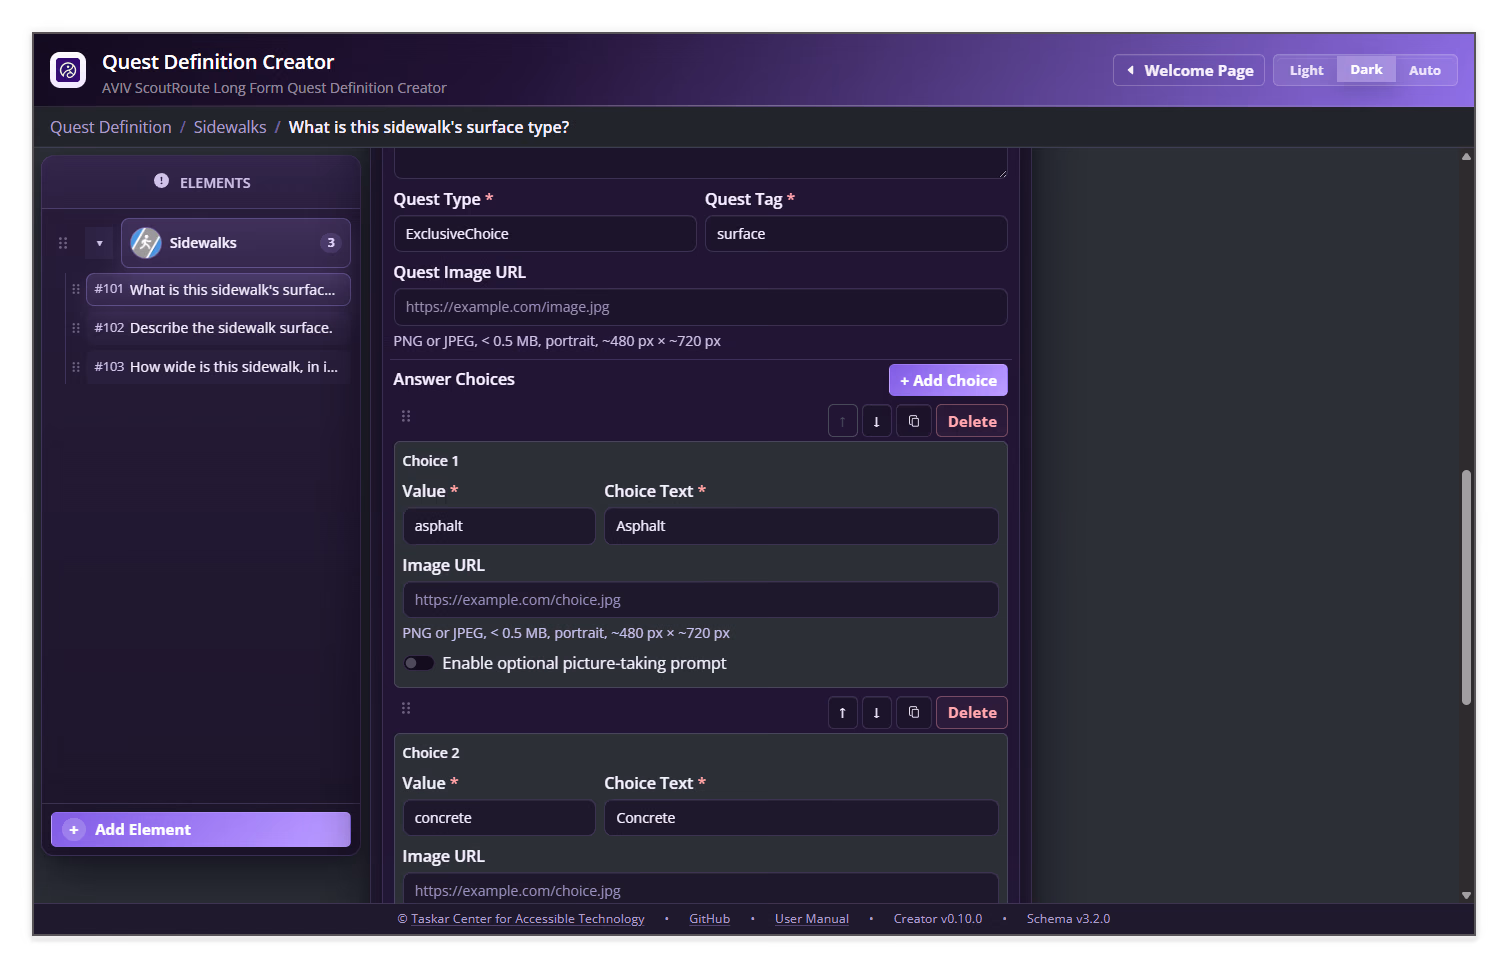Open quest #103 How wide is this sidewalk
Image resolution: width=1508 pixels, height=968 pixels.
218,367
